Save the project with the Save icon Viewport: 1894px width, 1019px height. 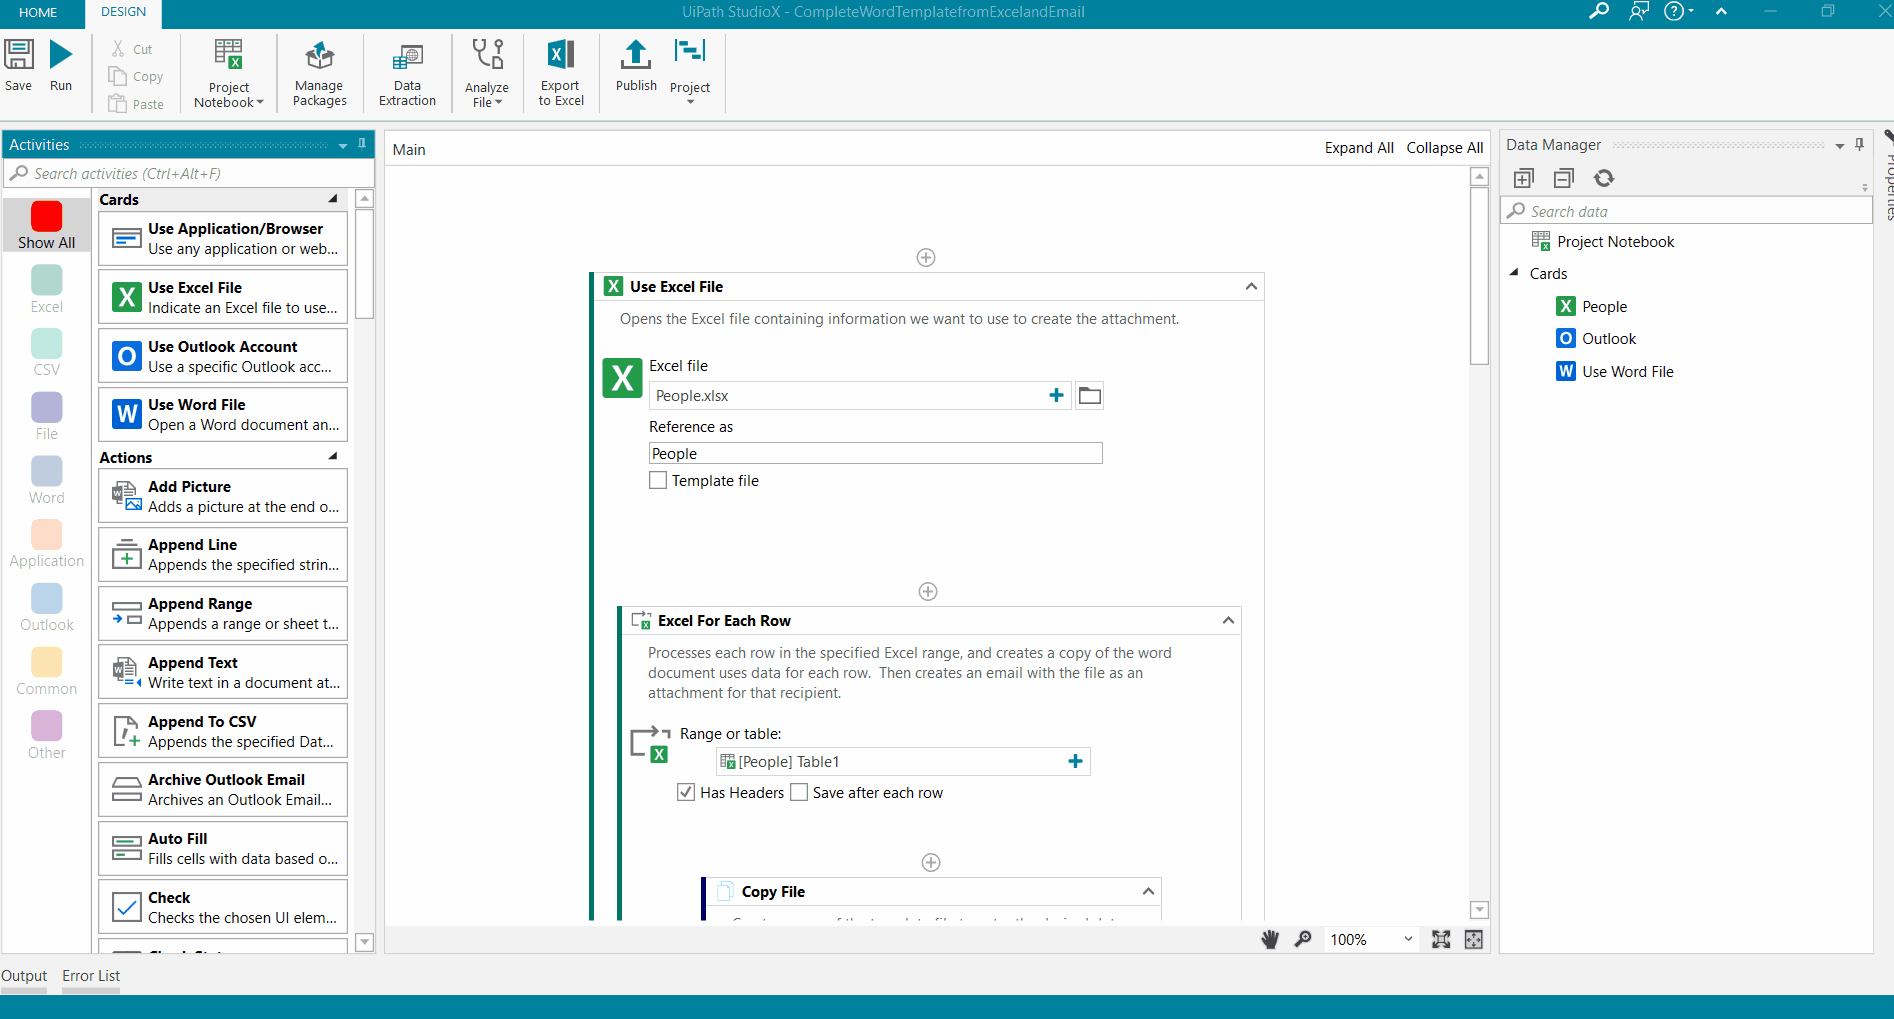pos(18,66)
